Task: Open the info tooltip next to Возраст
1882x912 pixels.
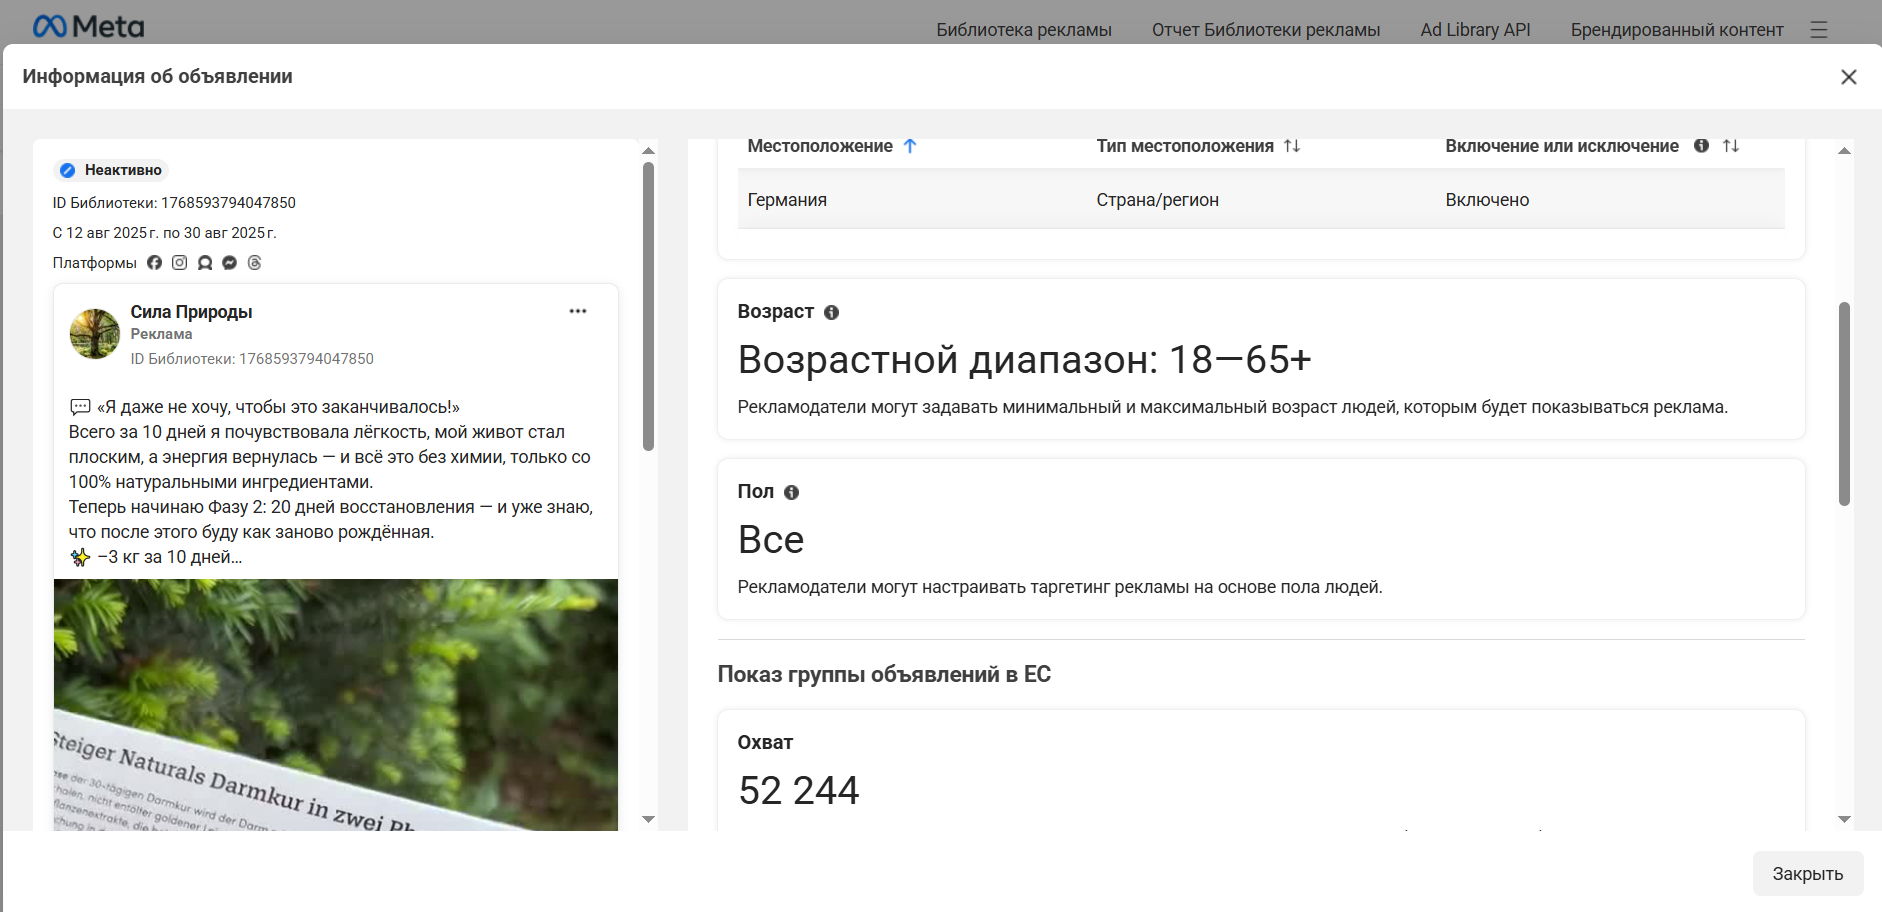Action: point(831,312)
